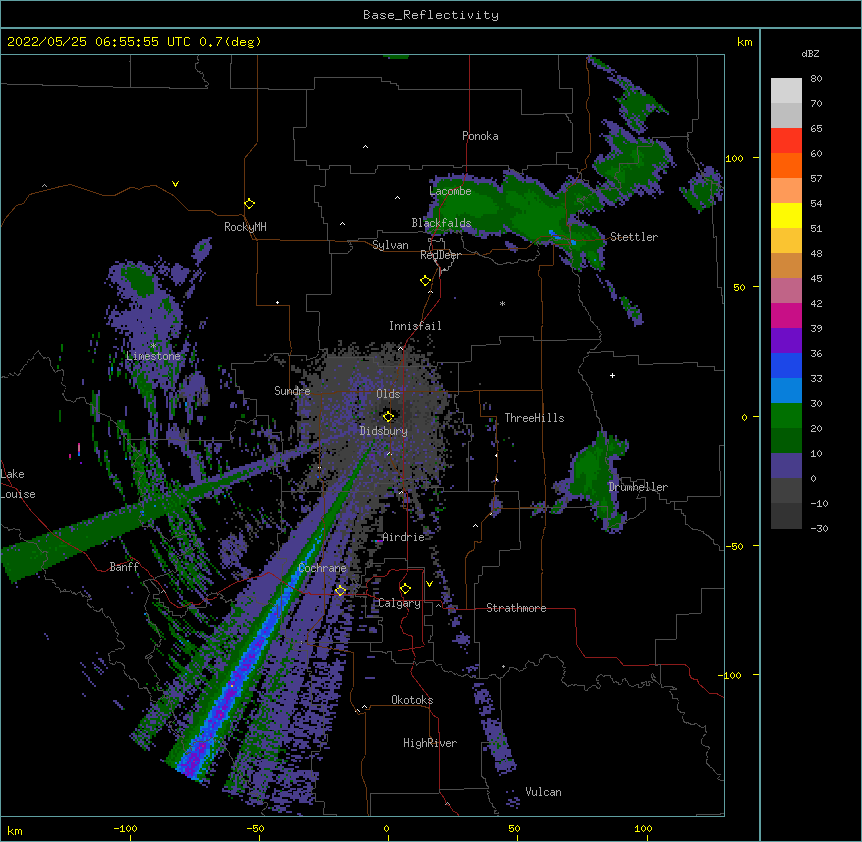
Task: Select the Calgary label
Action: (x=399, y=603)
